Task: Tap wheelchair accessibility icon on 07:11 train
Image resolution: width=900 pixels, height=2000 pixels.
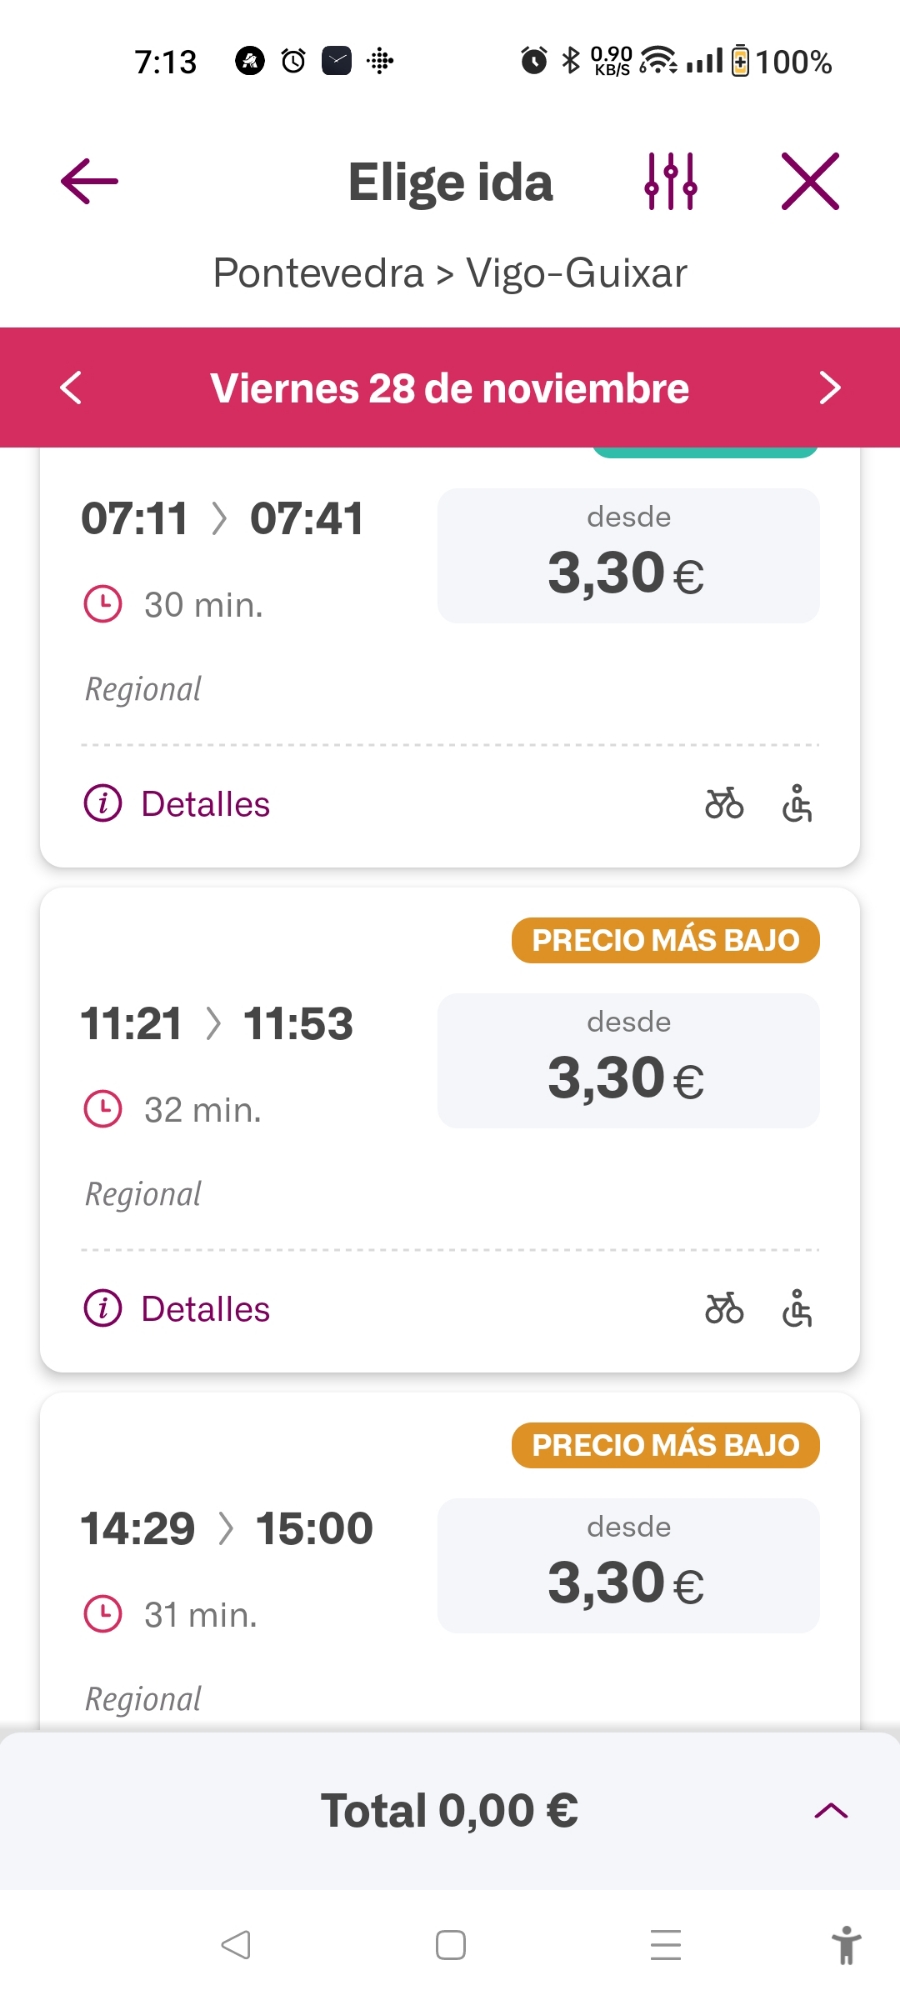Action: 797,804
